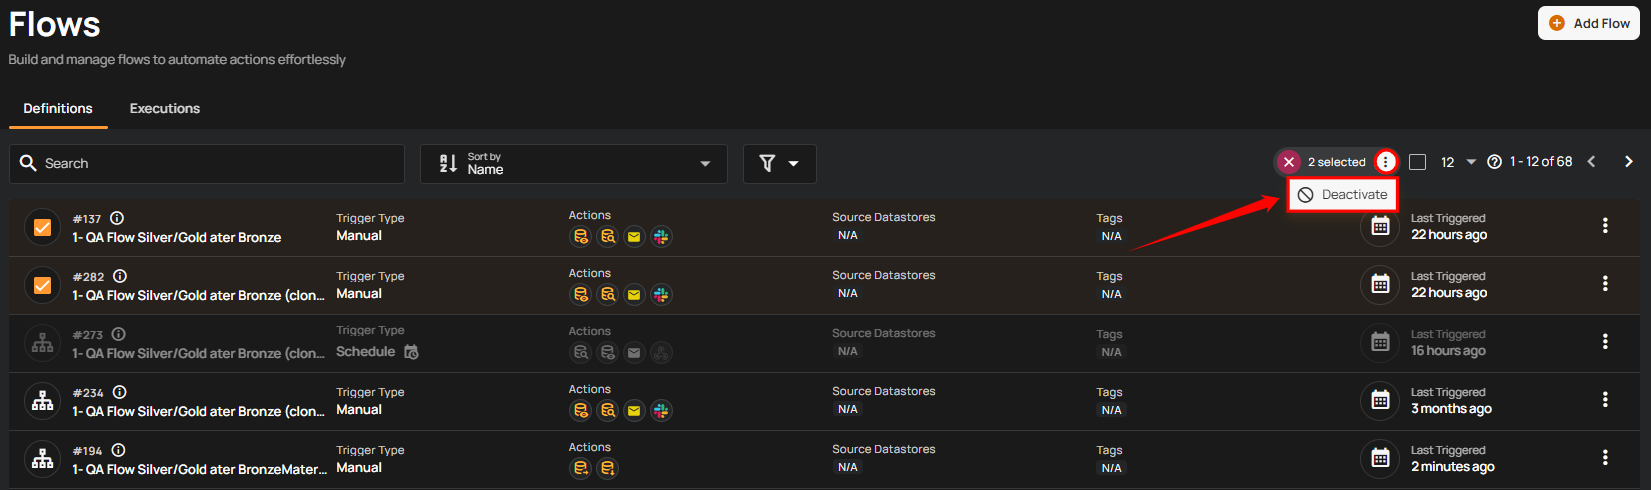Click the Add Flow button

click(x=1588, y=23)
